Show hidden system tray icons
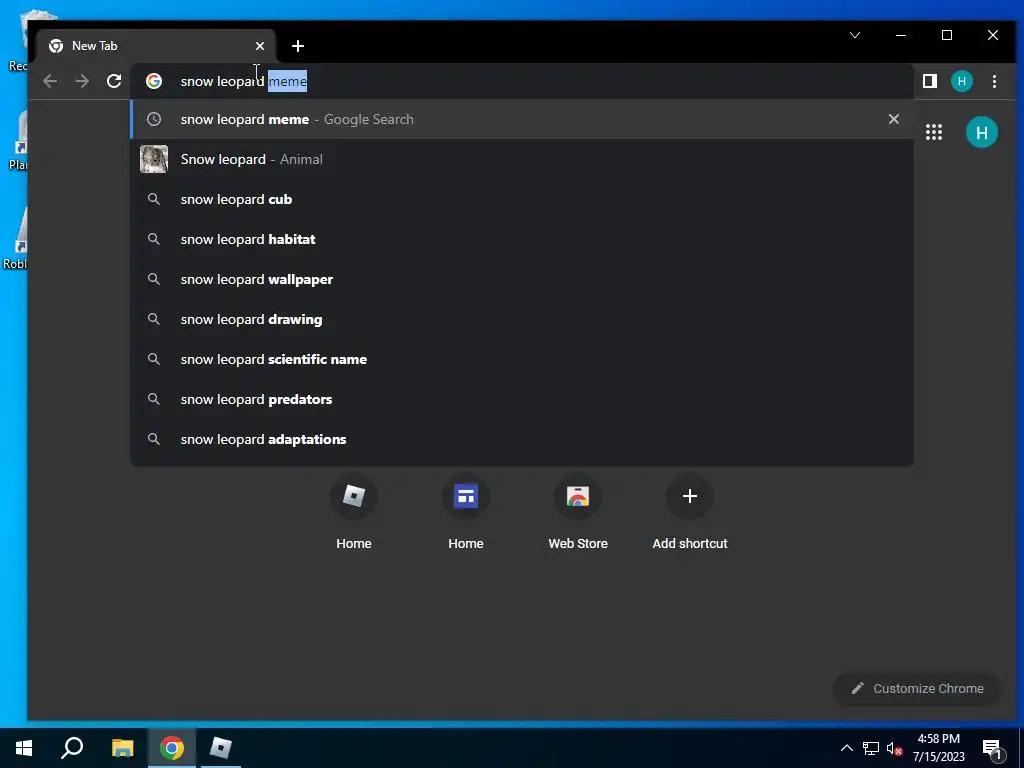 point(846,748)
